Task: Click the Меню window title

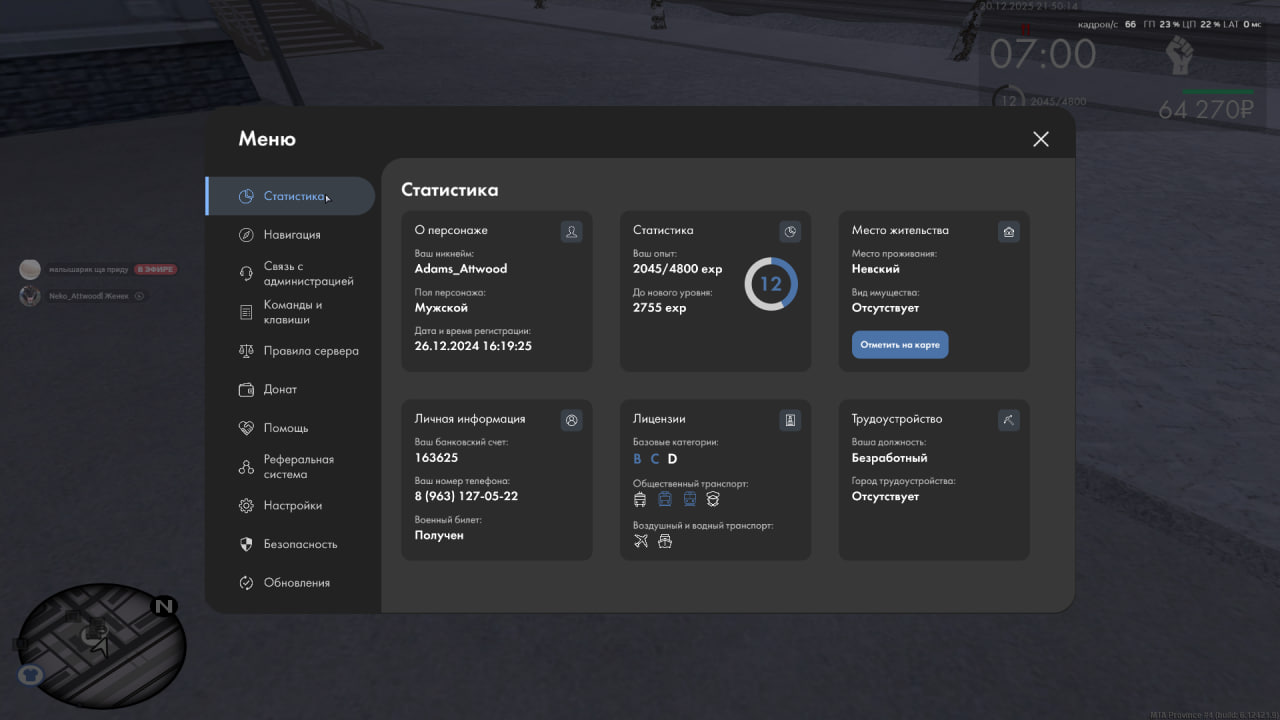Action: (x=267, y=139)
